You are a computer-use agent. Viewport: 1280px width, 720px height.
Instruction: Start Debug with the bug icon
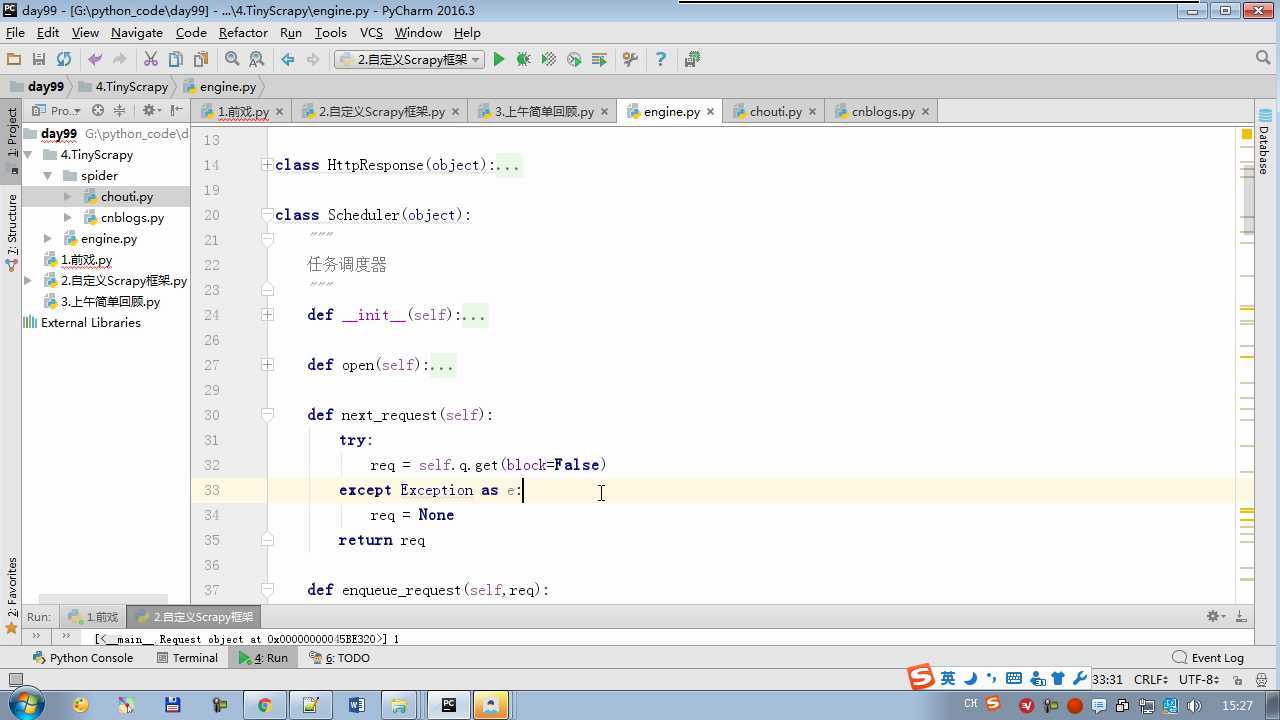(x=523, y=60)
